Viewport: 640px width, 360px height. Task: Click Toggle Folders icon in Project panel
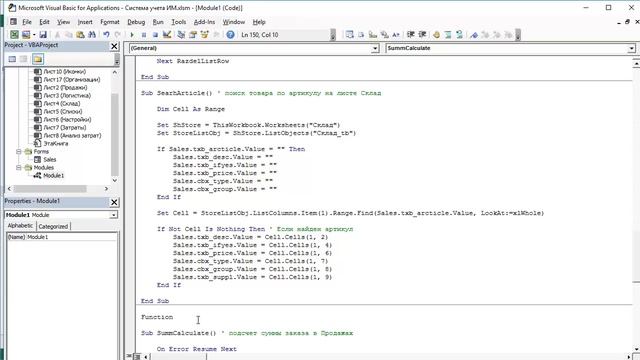click(38, 59)
